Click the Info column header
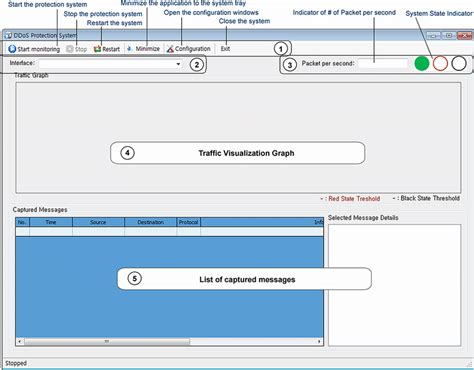 pos(262,222)
